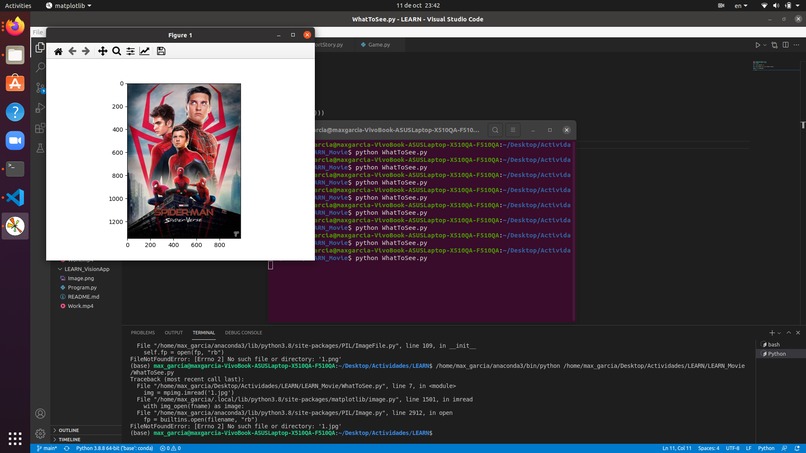Open Run and Debug in activity bar
This screenshot has height=453, width=806.
coord(40,108)
